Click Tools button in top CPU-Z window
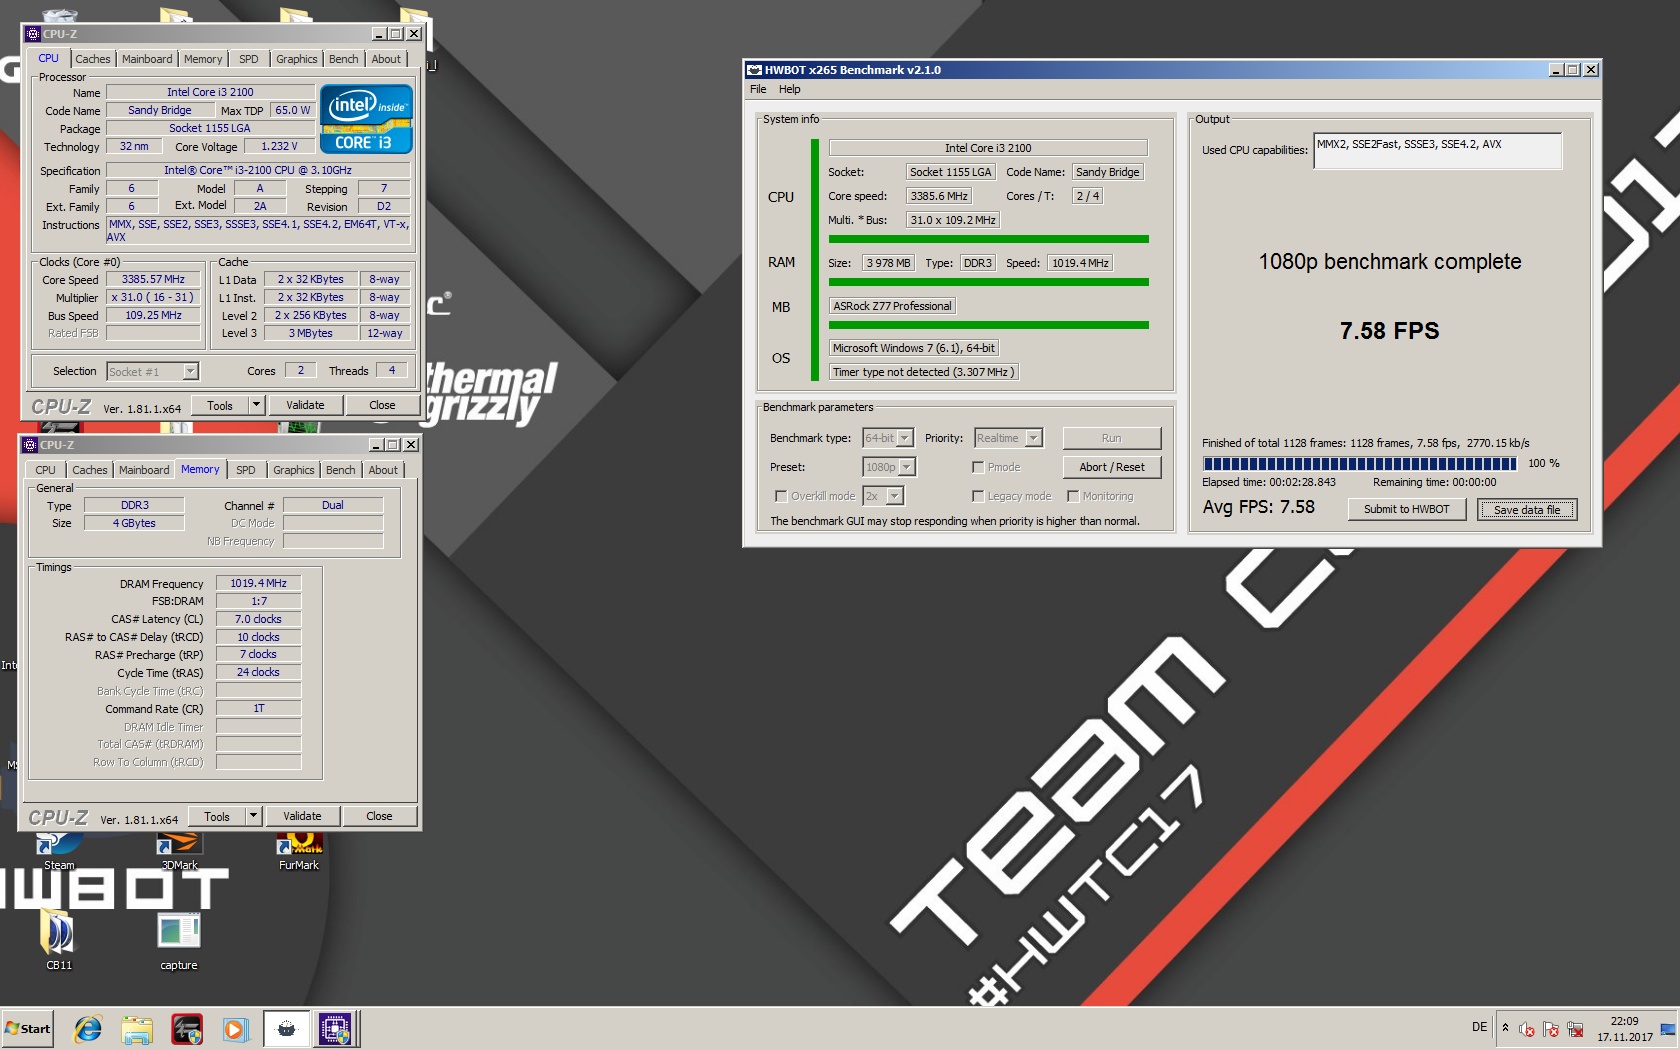The width and height of the screenshot is (1680, 1050). 220,405
